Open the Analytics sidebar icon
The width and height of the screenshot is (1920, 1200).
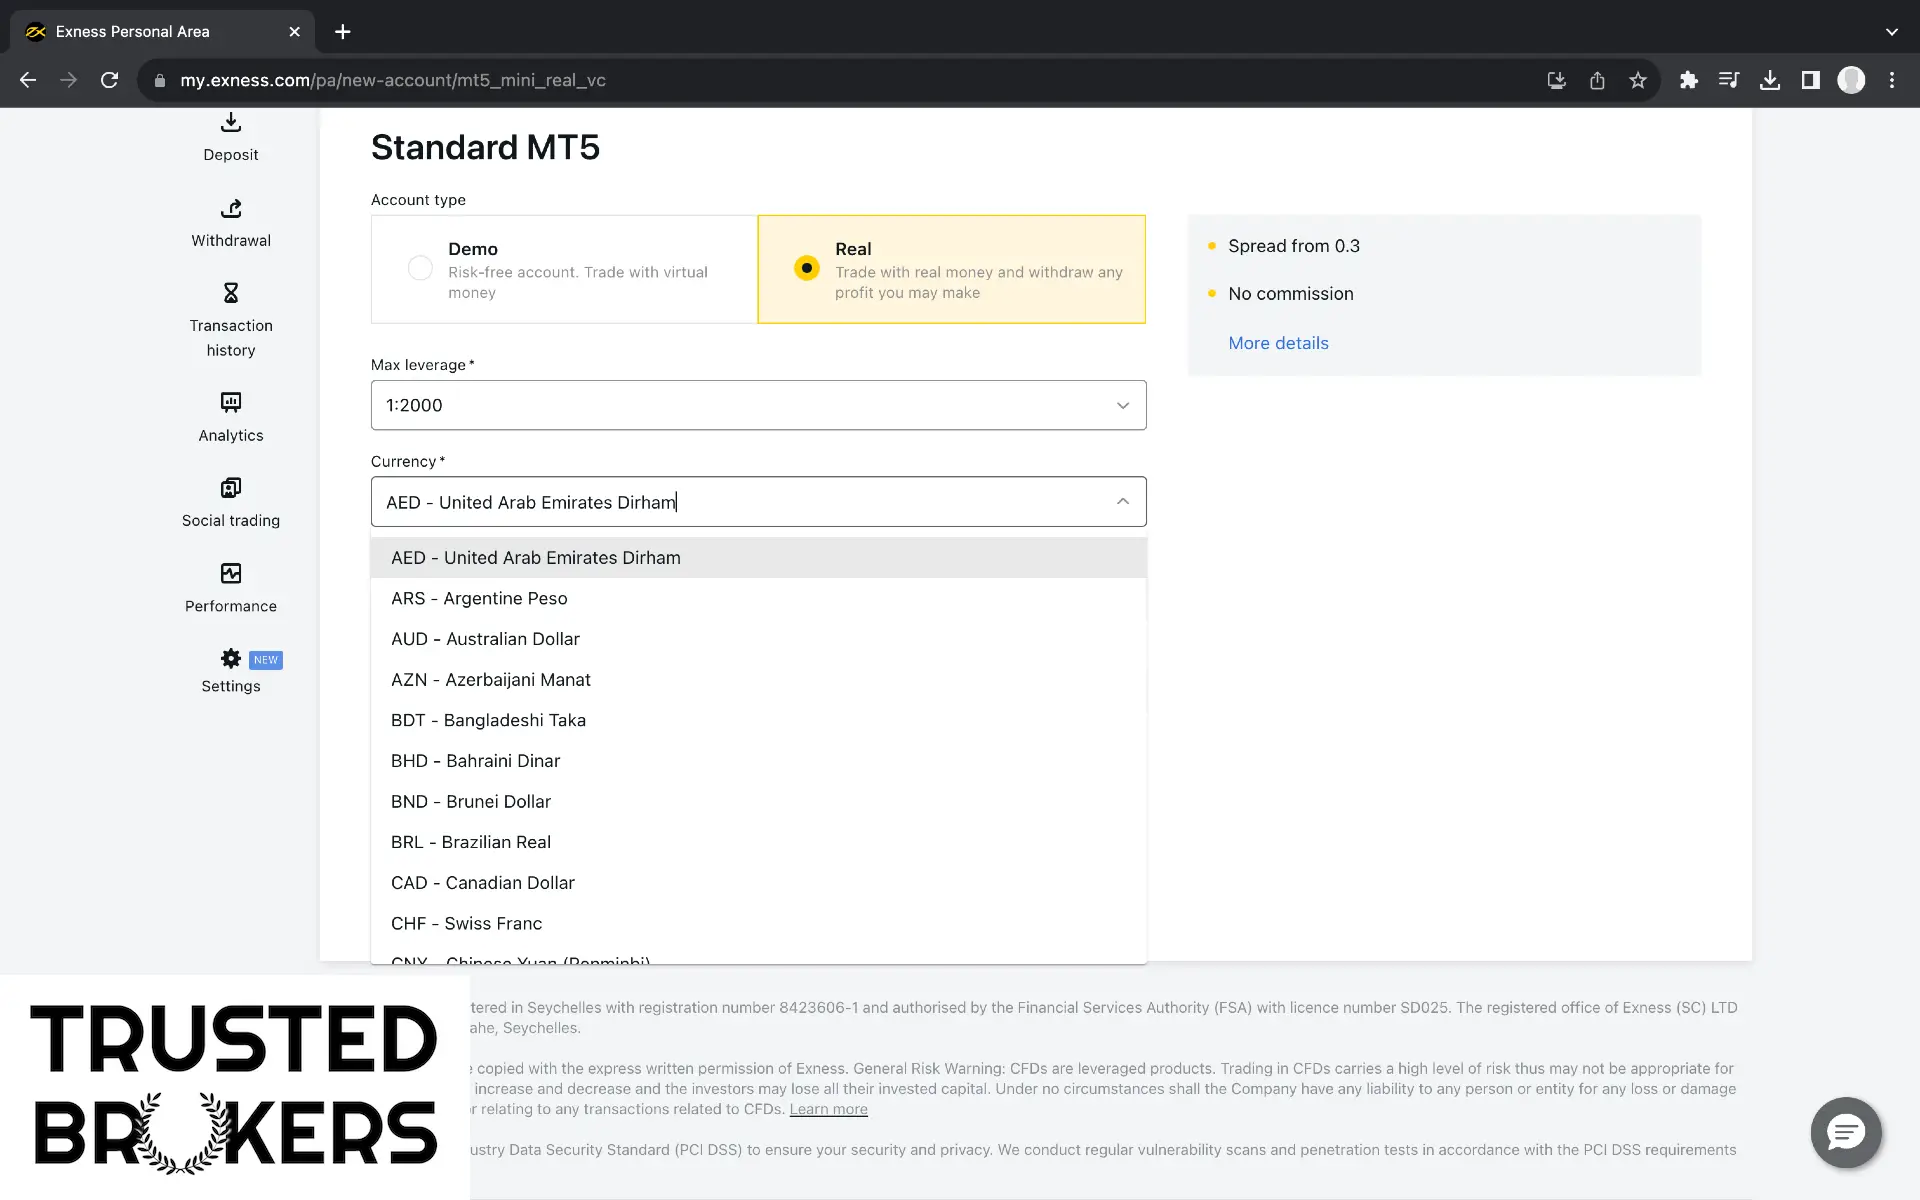coord(231,402)
